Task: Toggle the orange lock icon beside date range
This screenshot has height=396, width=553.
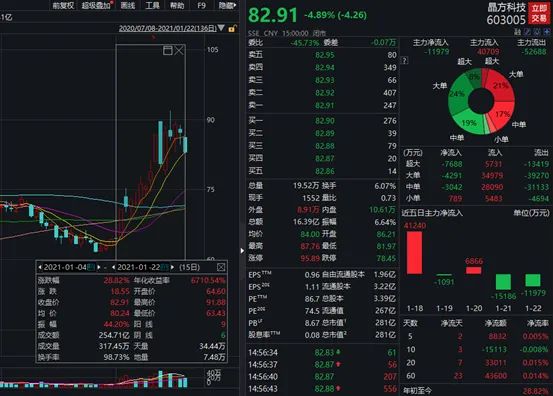Action: (232, 29)
